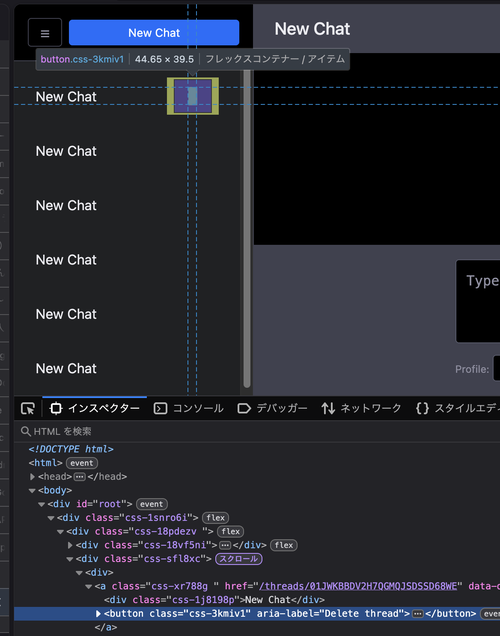
Task: Open the コンソール tab
Action: pos(189,408)
